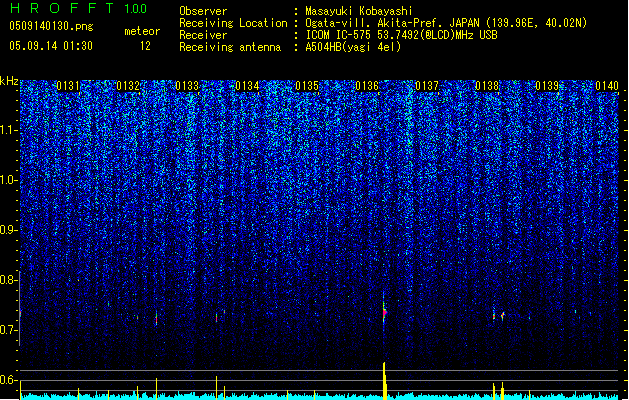
Task: Click the meteor count label
Action: pyautogui.click(x=142, y=31)
